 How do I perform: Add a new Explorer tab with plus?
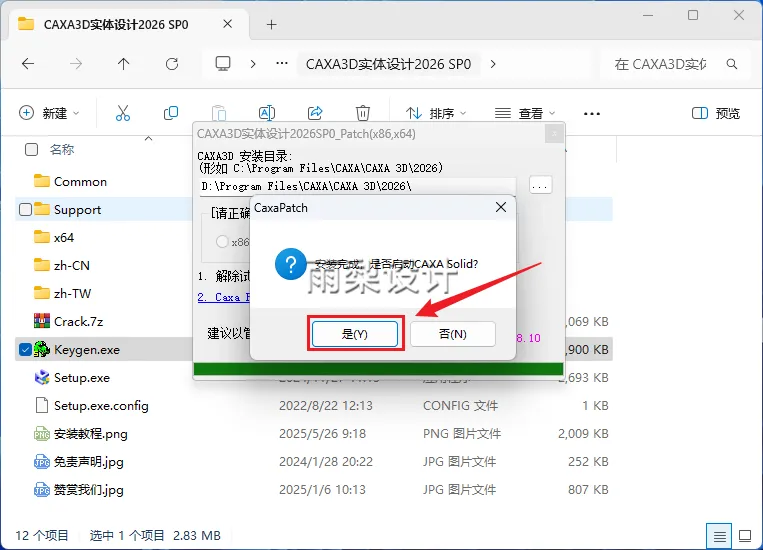tap(272, 24)
